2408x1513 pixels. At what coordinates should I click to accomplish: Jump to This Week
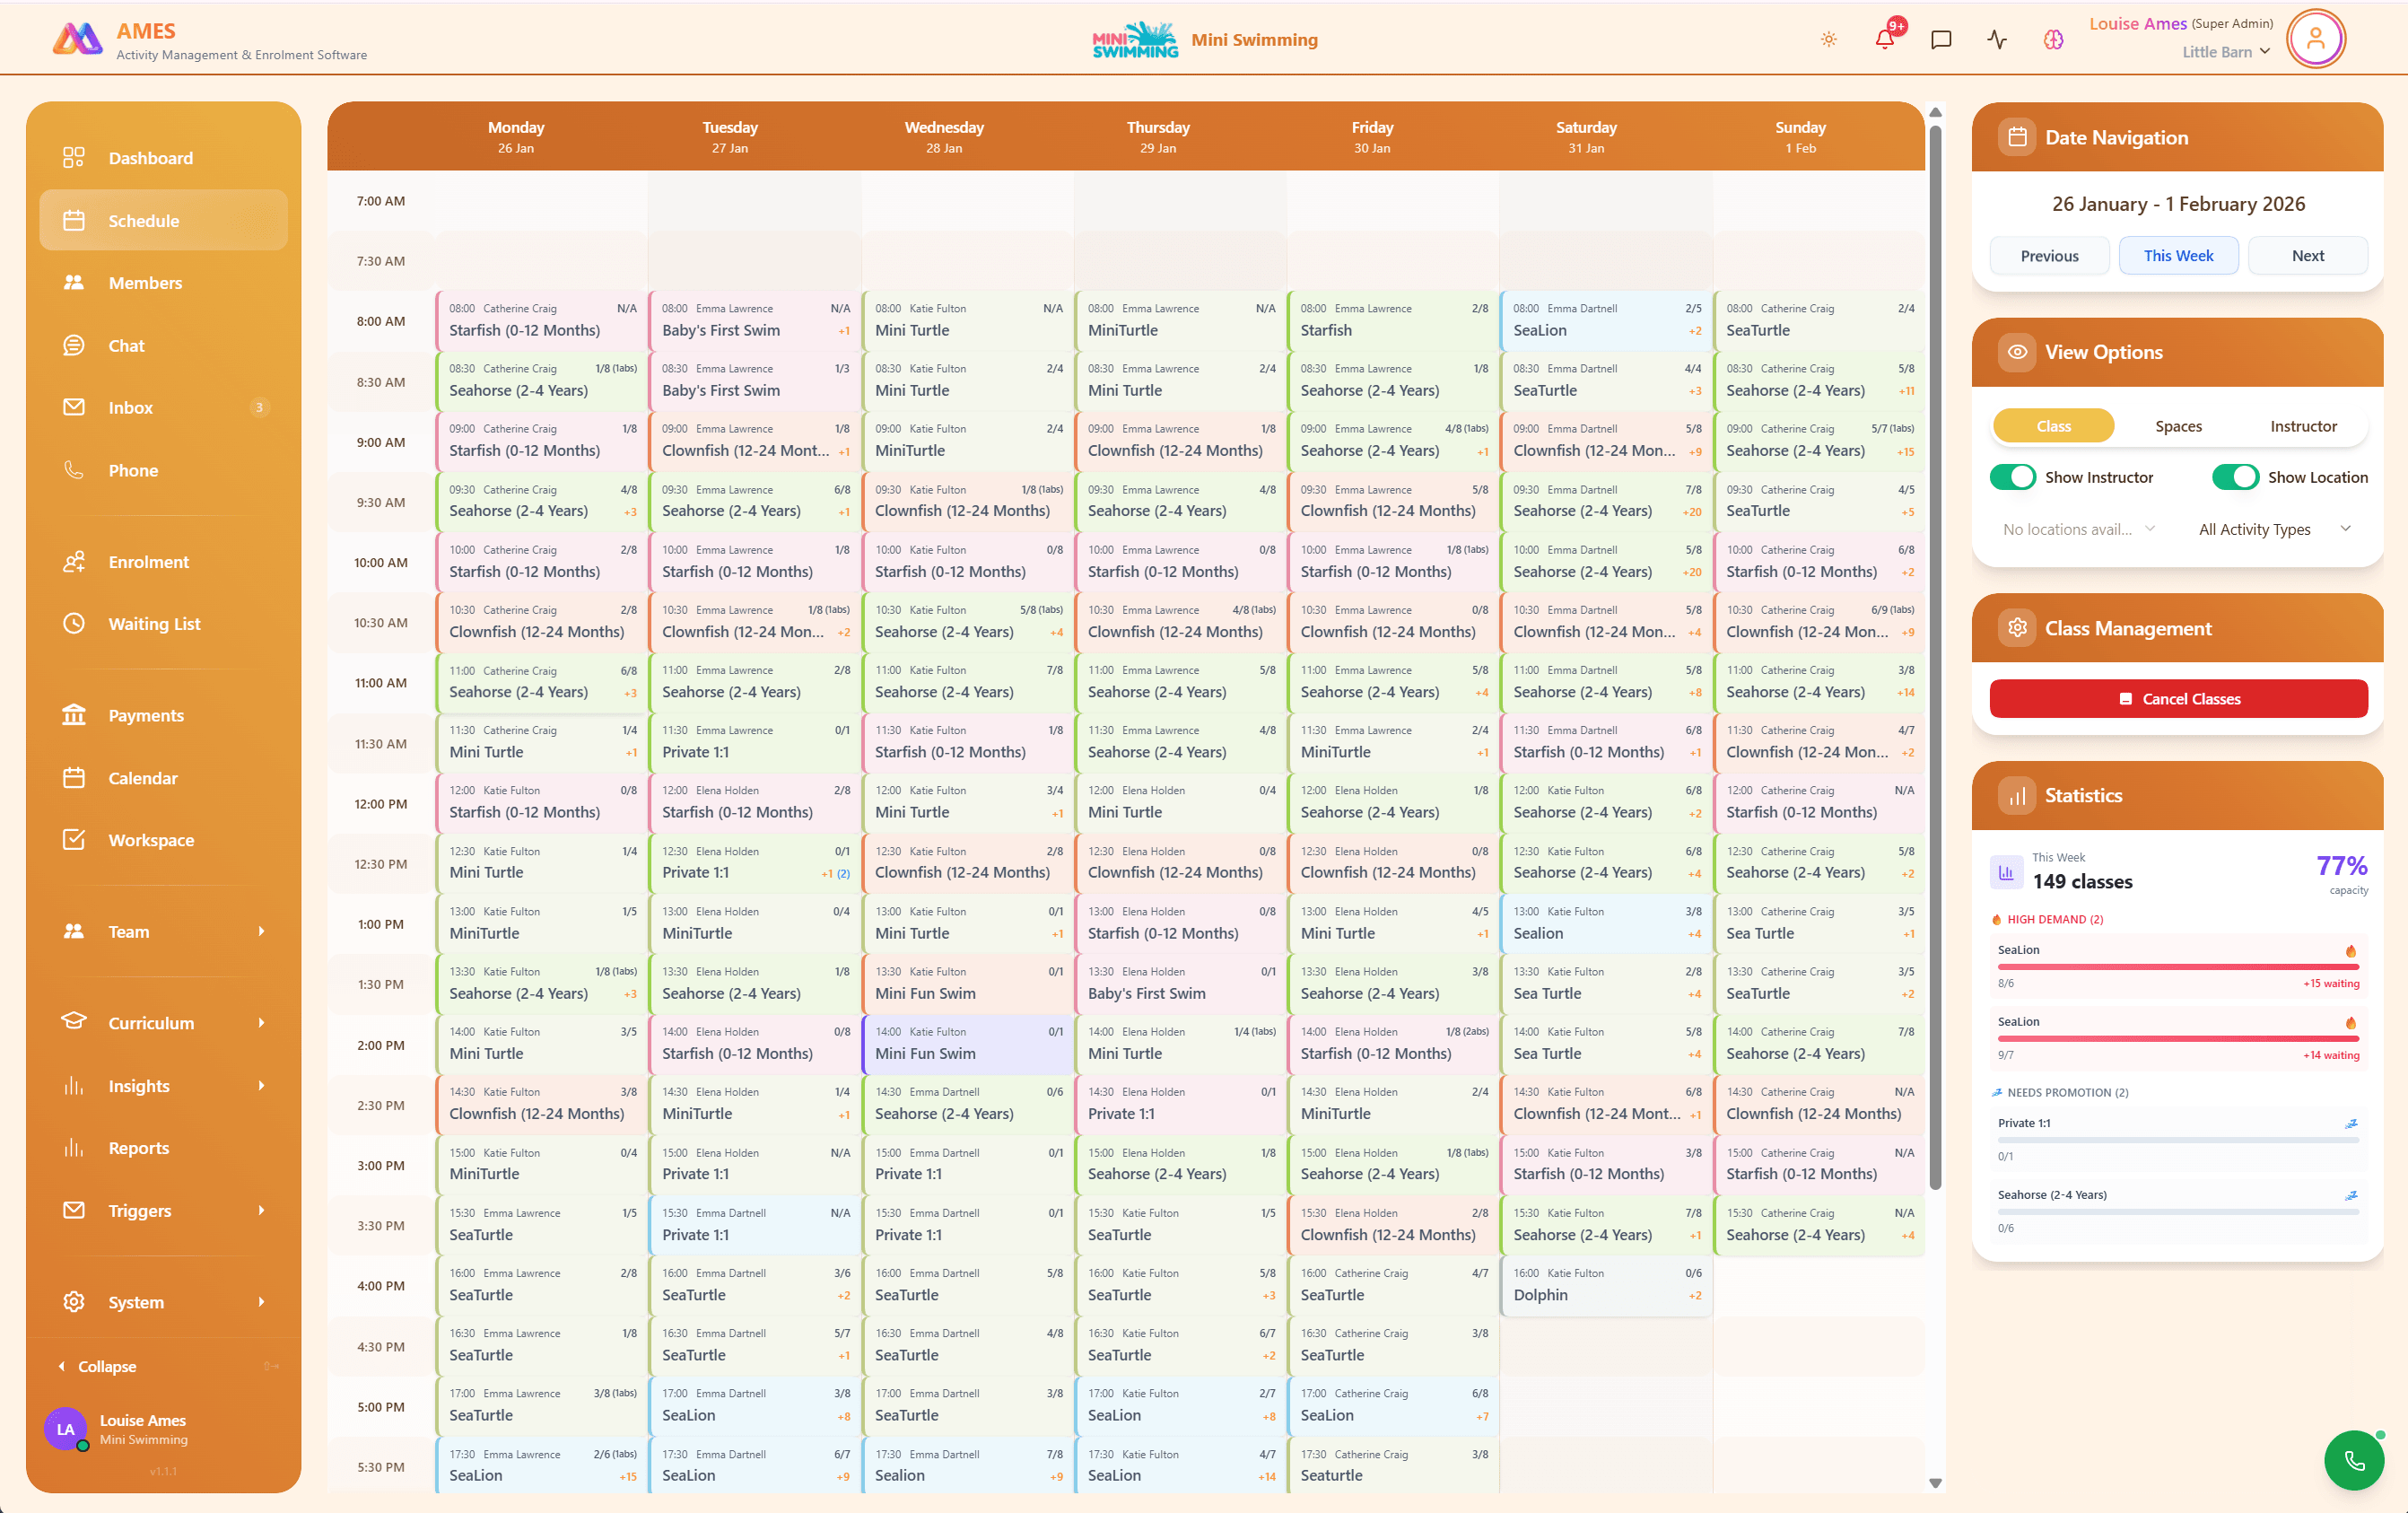(2178, 256)
